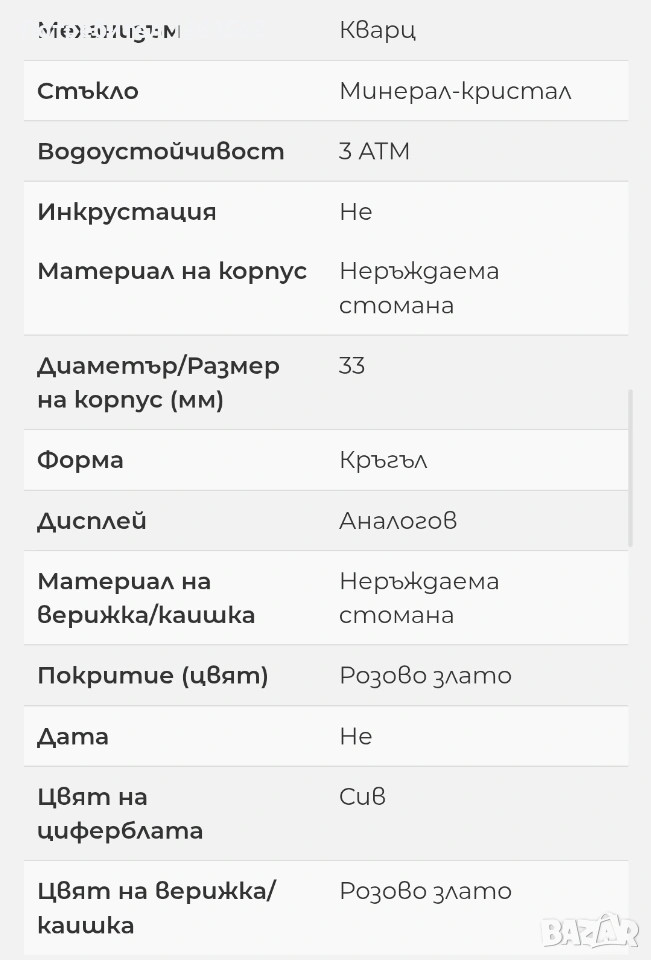Click the 'Минерал-кристал' glass value
Viewport: 651px width, 960px height.
[x=455, y=91]
